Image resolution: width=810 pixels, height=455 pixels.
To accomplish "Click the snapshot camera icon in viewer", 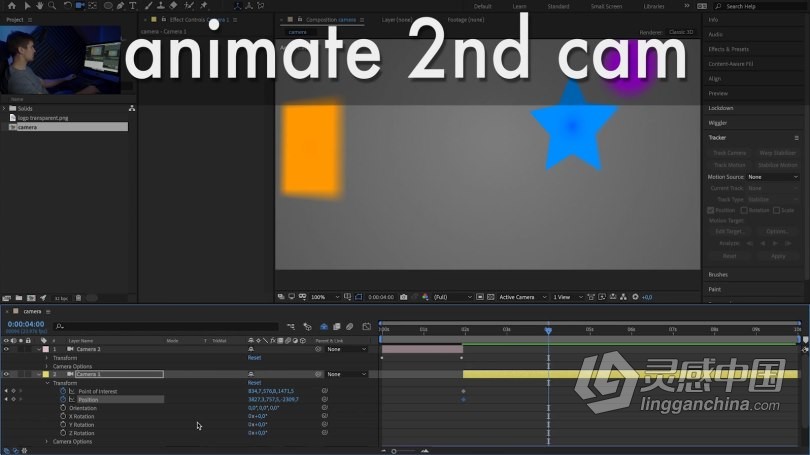I will pos(403,297).
